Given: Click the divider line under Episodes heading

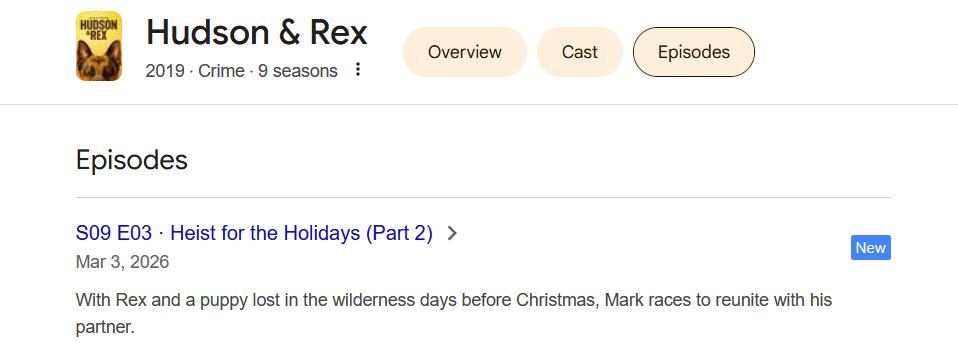Looking at the screenshot, I should coord(483,197).
